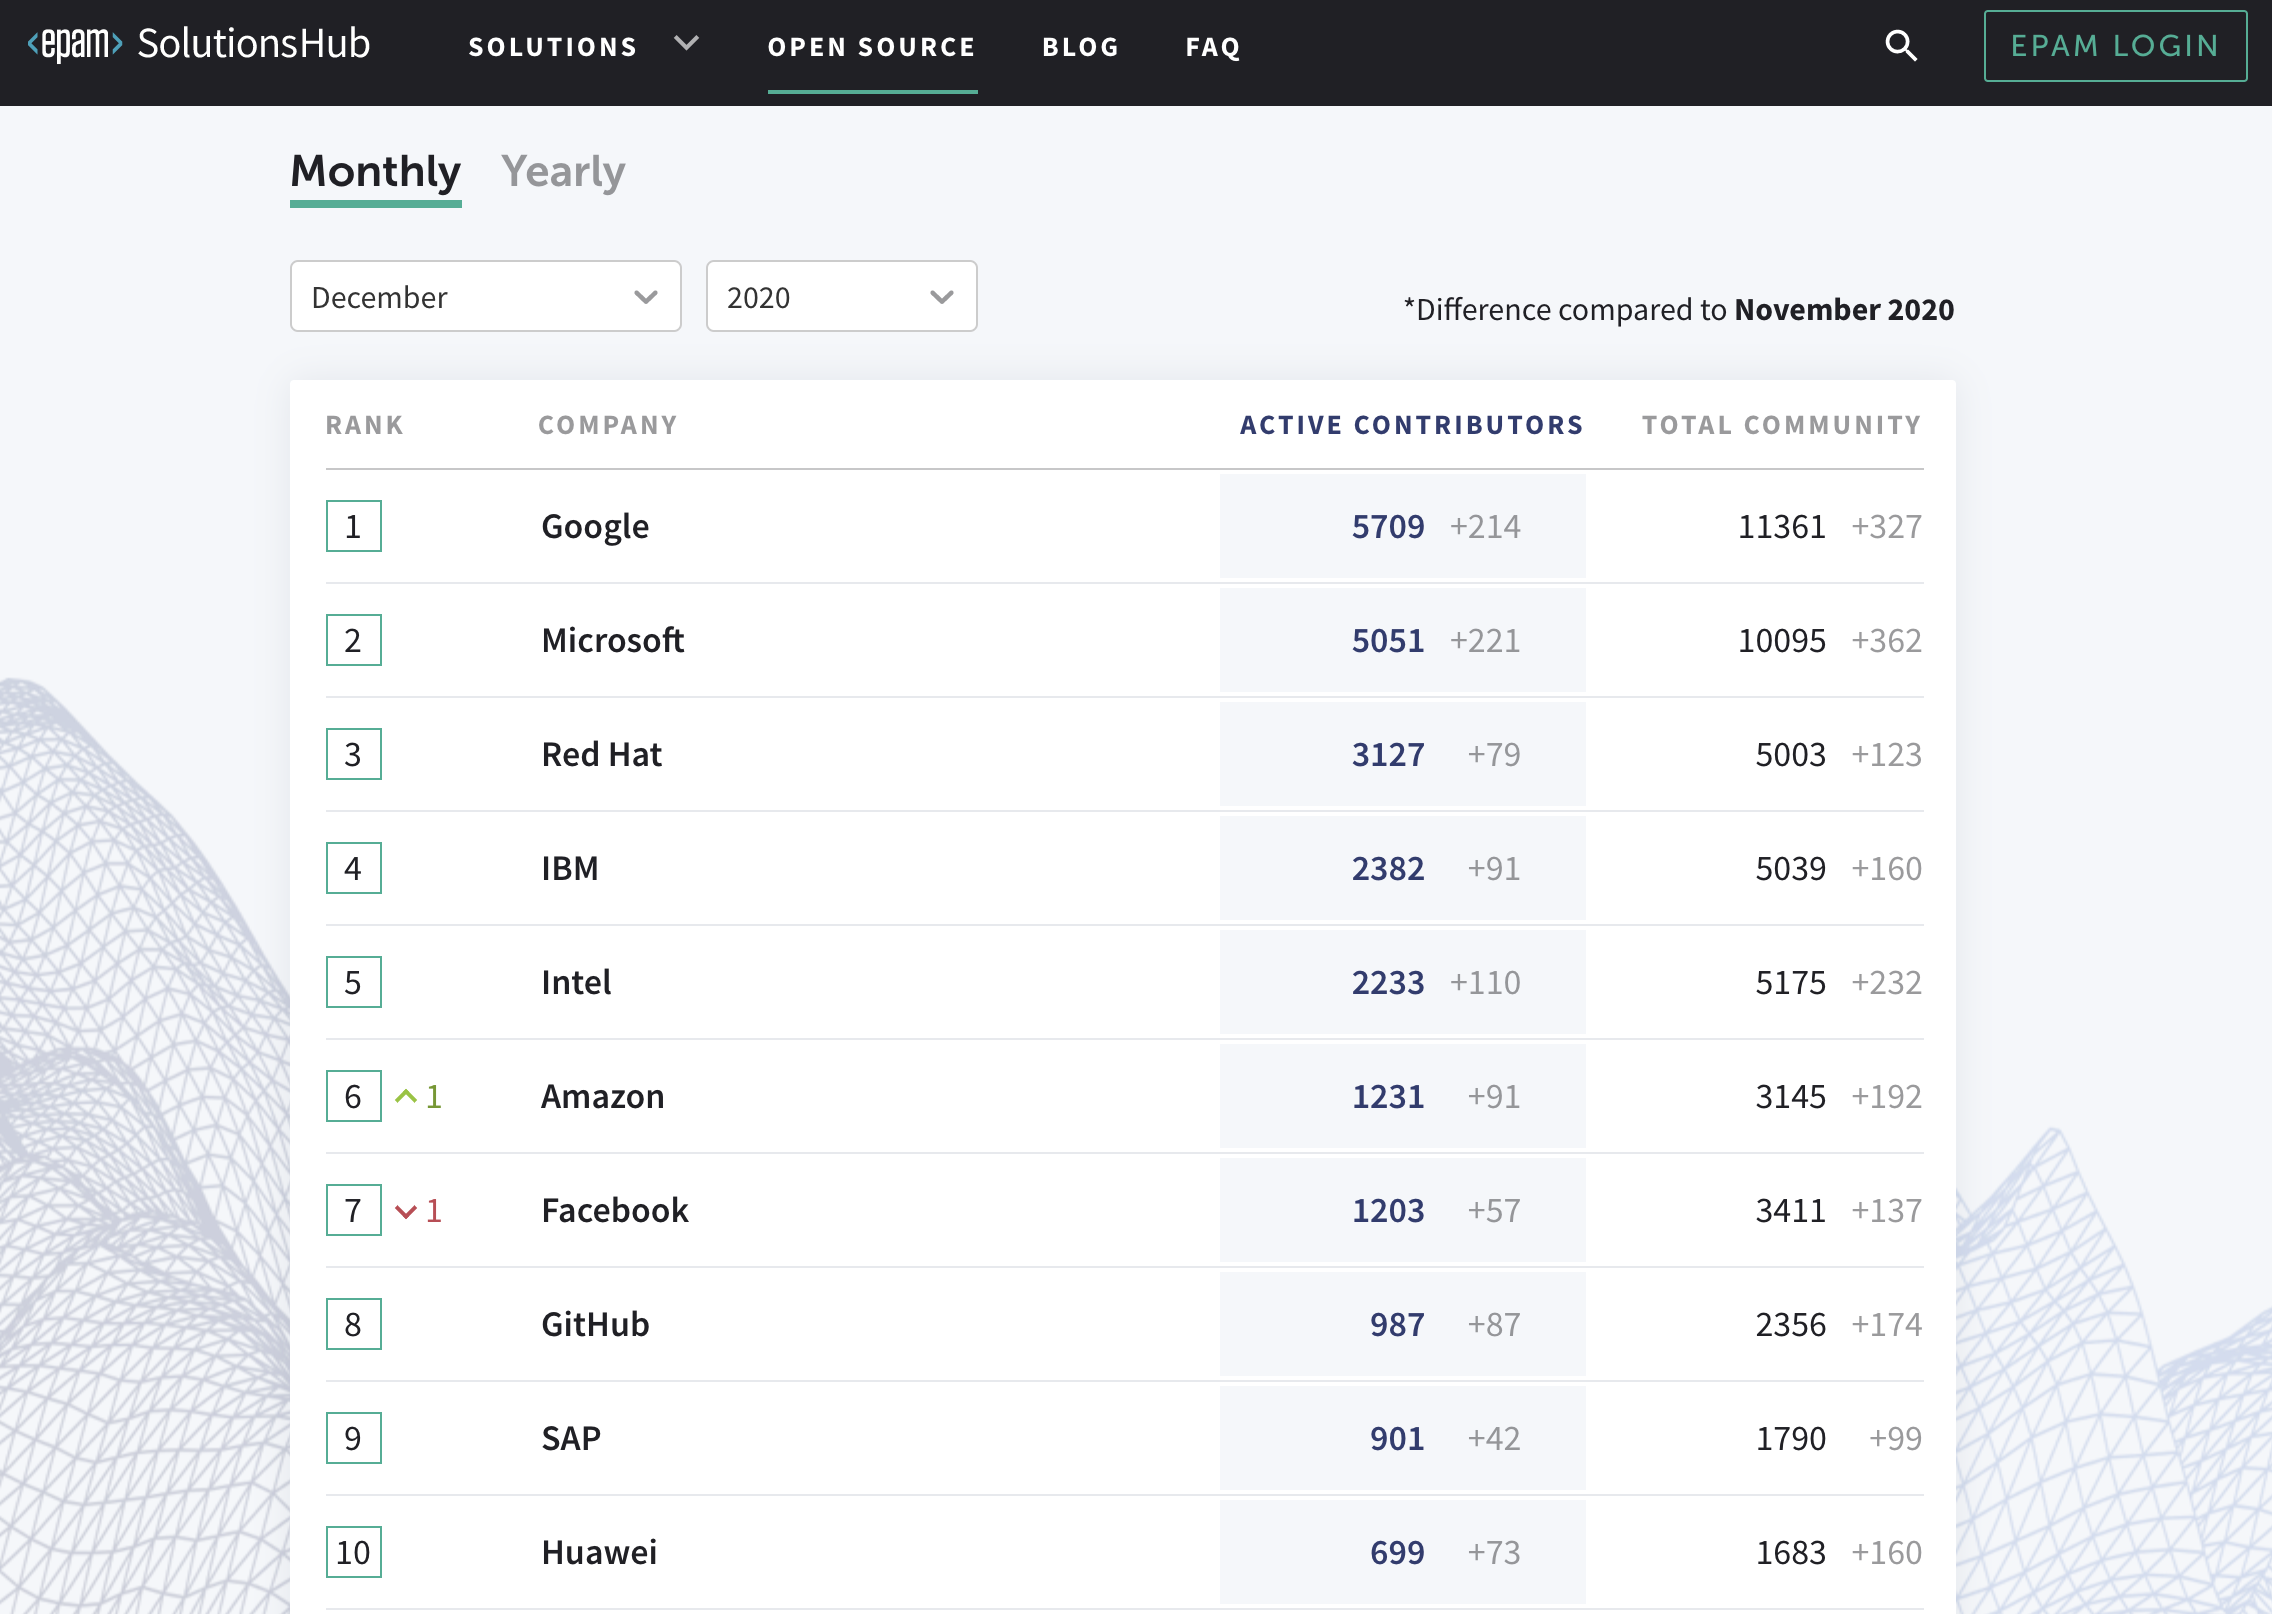Click the EPAM LOGIN button
The height and width of the screenshot is (1614, 2272).
tap(2115, 46)
